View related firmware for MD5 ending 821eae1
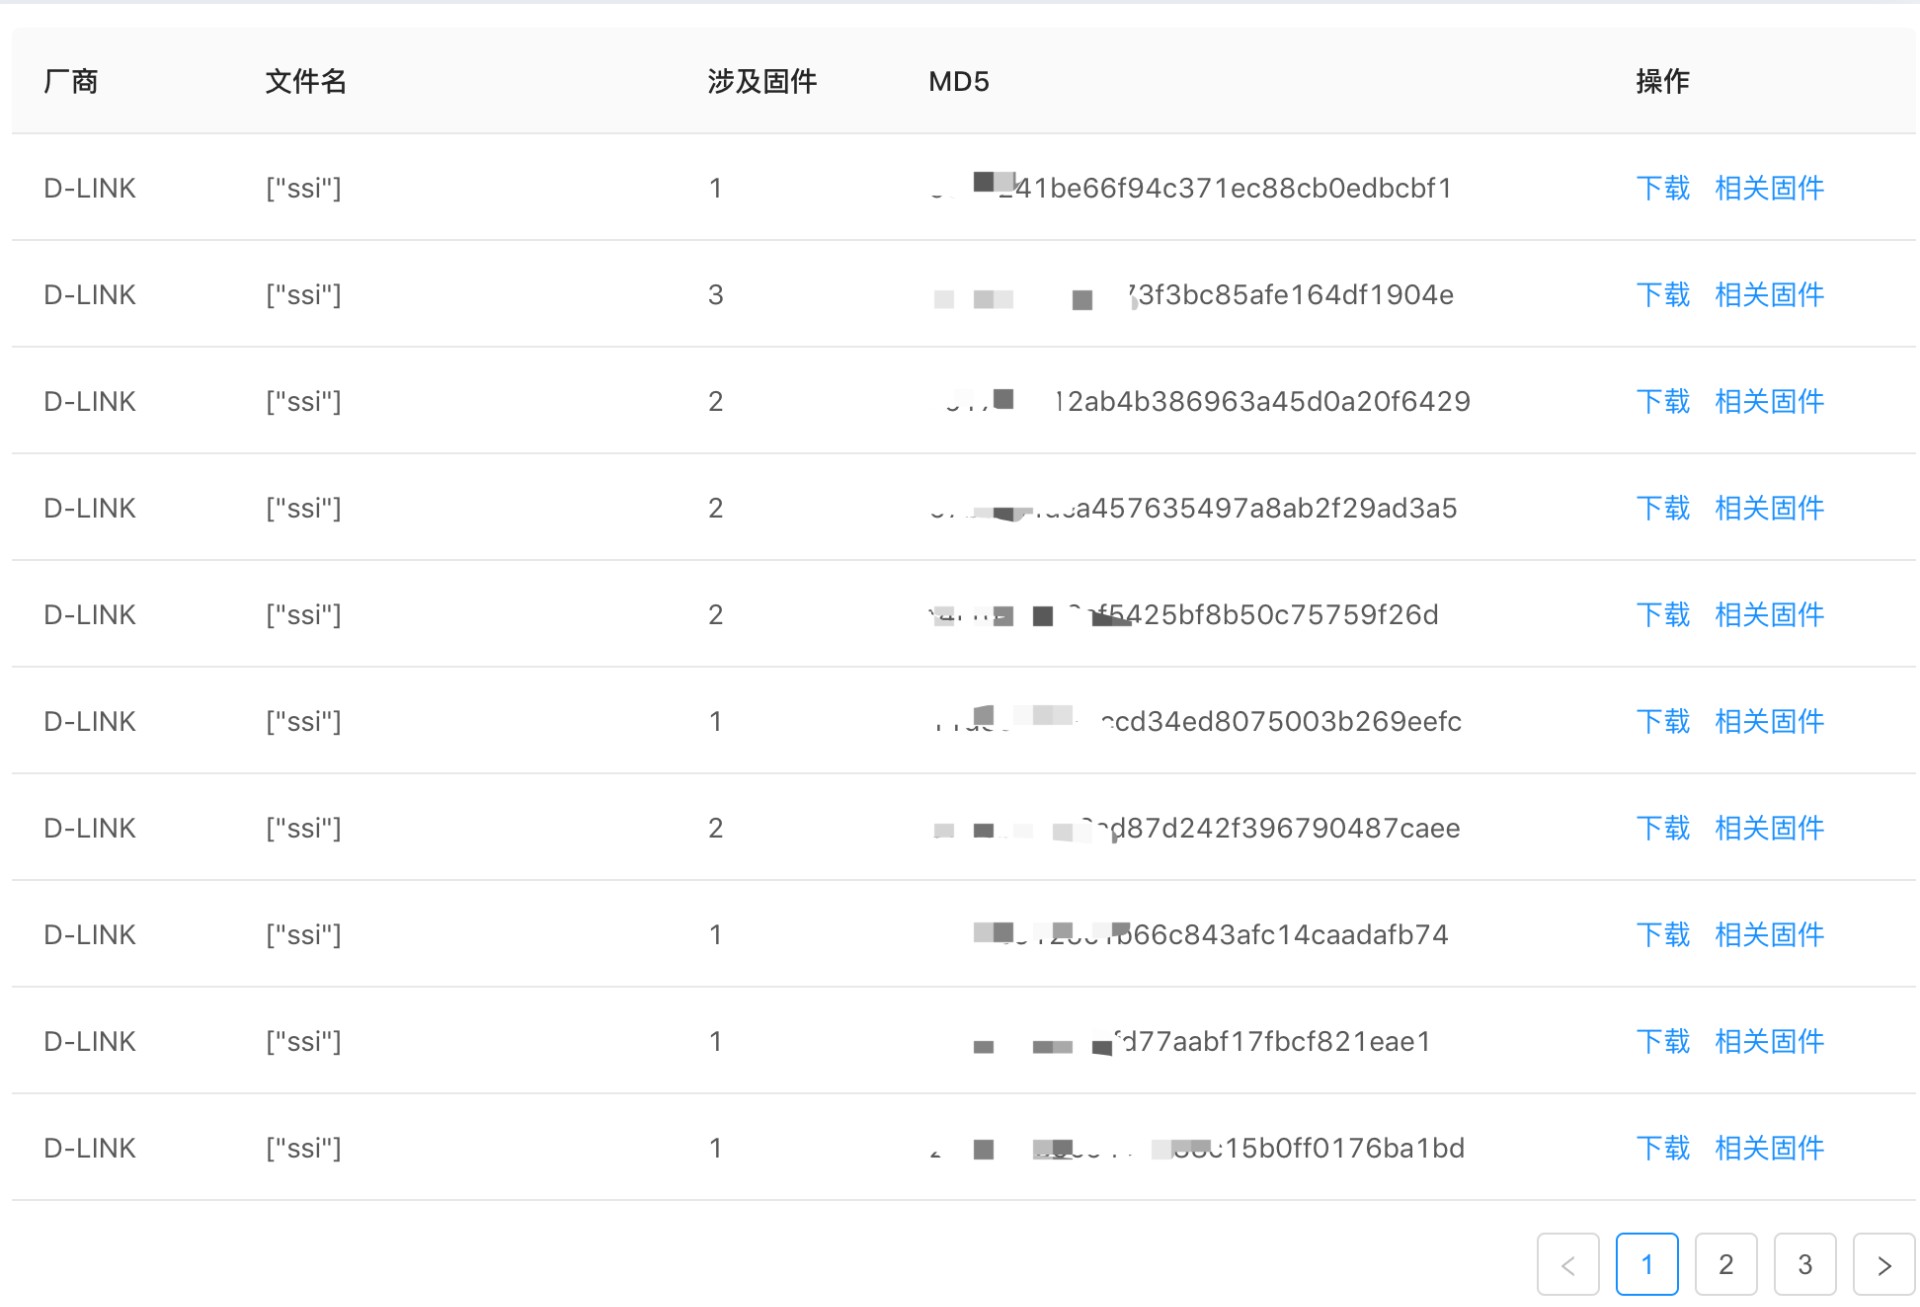The height and width of the screenshot is (1307, 1920). pos(1769,1042)
